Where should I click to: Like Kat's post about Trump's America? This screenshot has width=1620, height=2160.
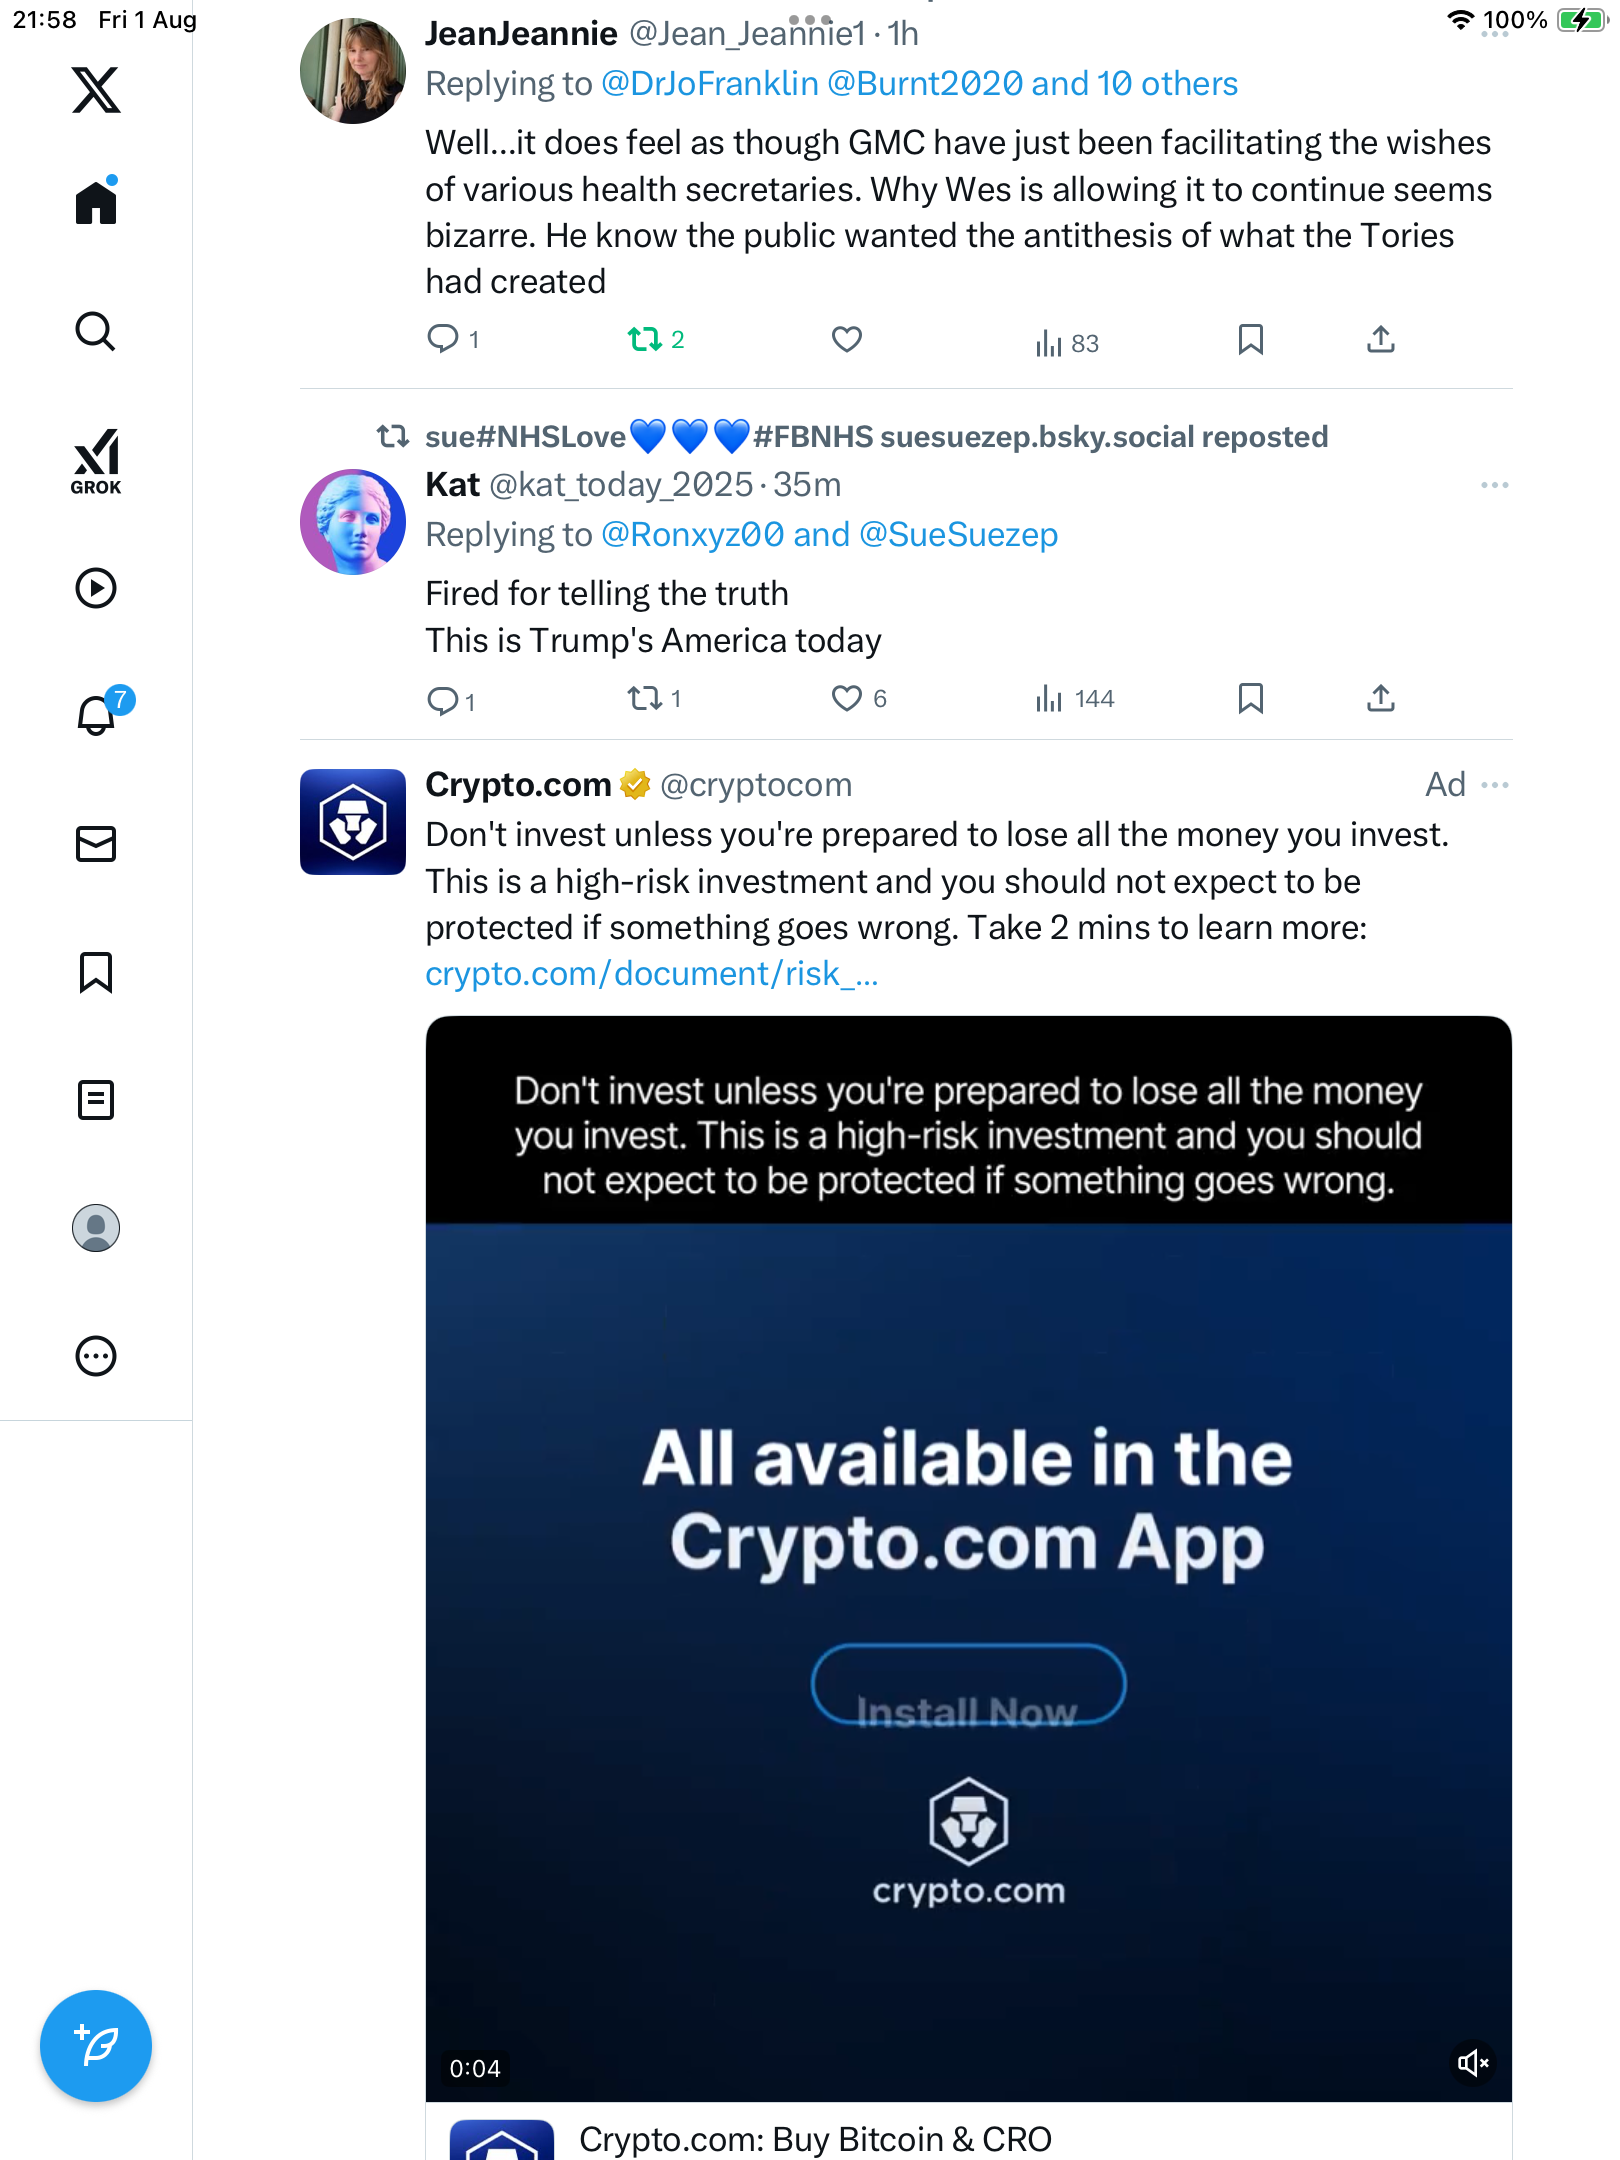[x=847, y=698]
